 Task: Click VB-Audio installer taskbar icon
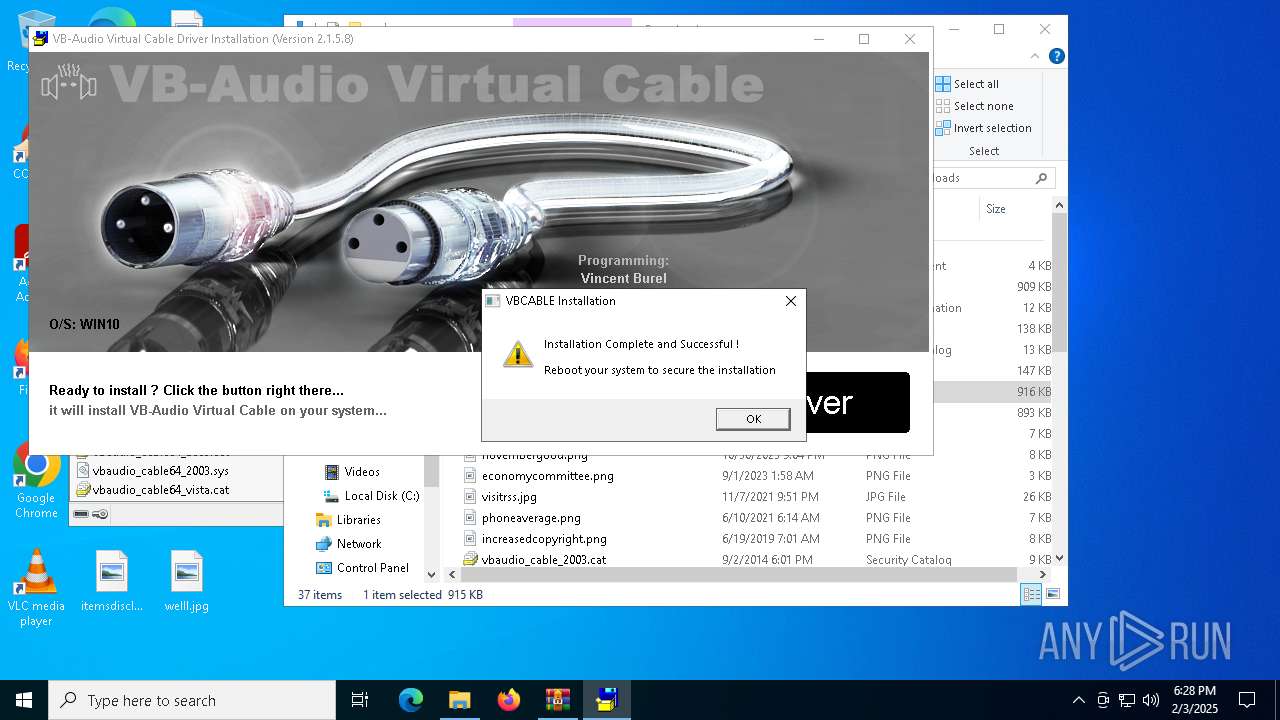click(x=607, y=700)
